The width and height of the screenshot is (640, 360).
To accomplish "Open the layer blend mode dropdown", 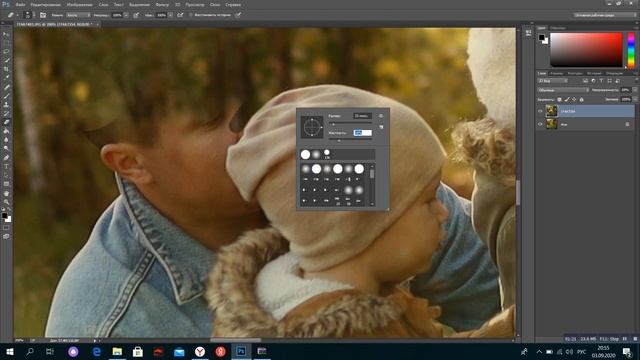I will [563, 90].
